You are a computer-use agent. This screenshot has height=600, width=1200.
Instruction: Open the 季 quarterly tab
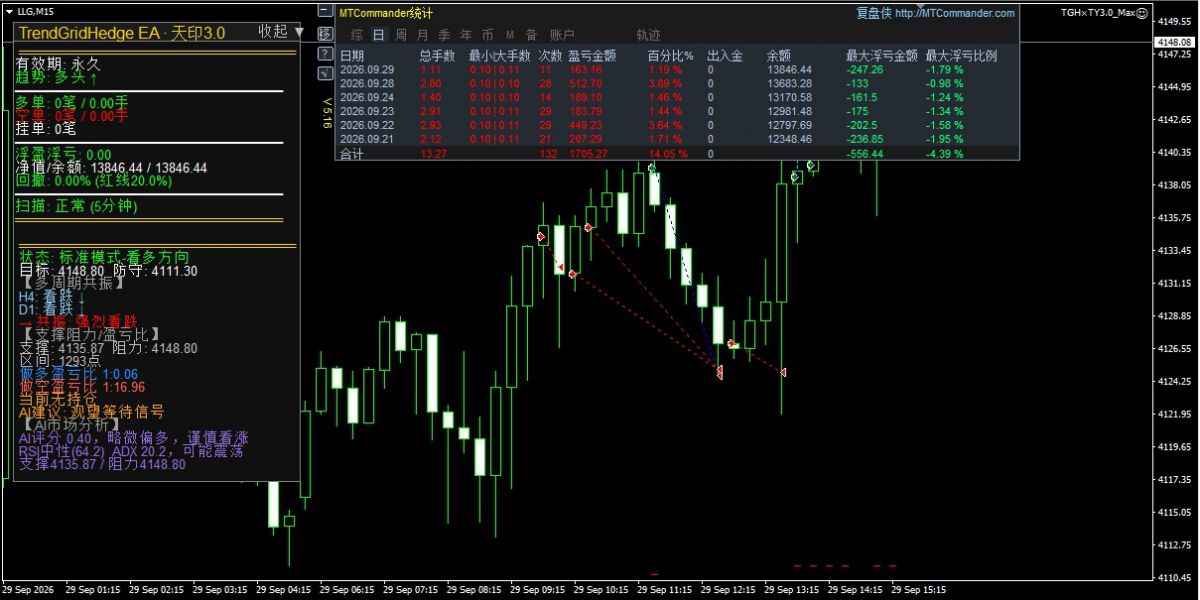point(445,35)
